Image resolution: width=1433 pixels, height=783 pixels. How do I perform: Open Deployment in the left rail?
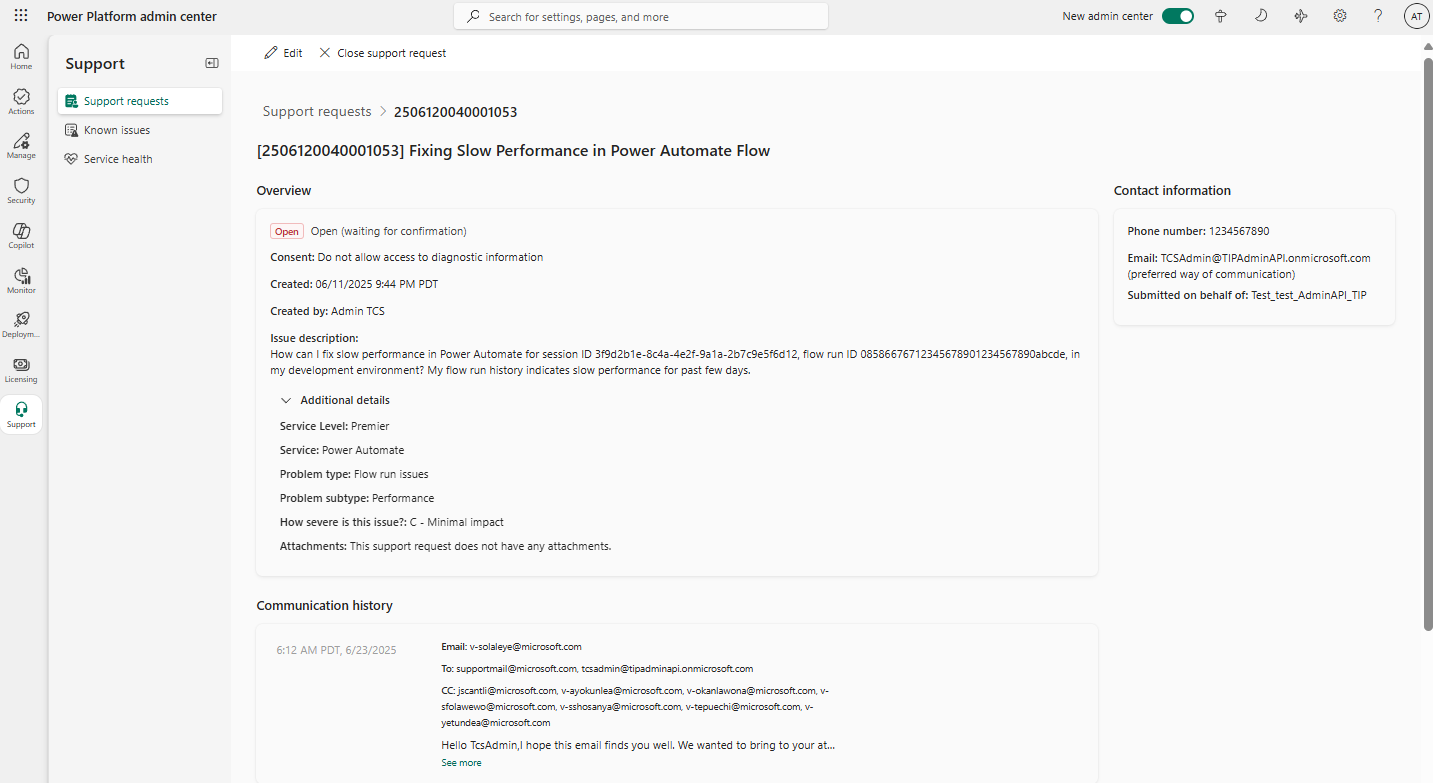(21, 325)
